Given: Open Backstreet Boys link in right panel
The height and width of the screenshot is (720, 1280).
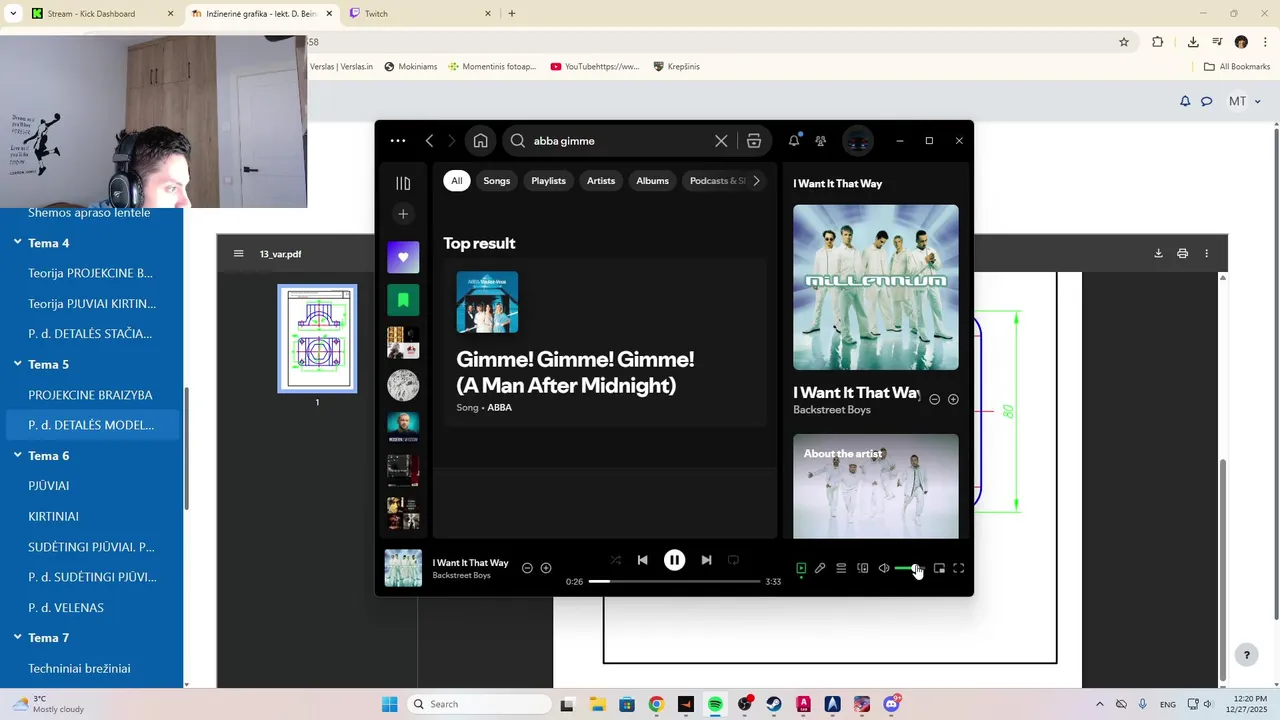Looking at the screenshot, I should click(x=832, y=410).
